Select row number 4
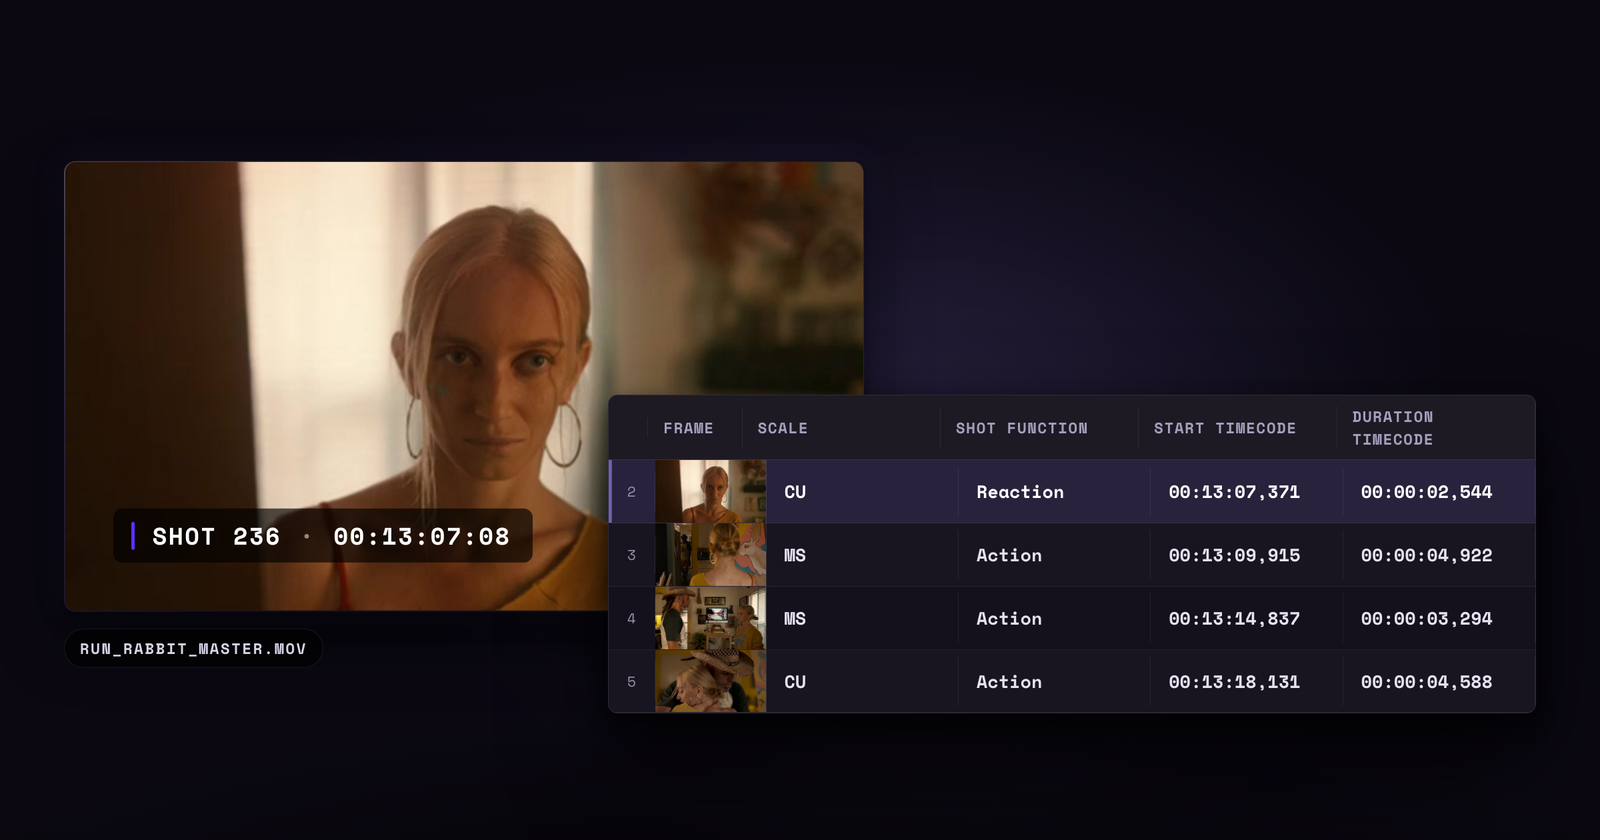The width and height of the screenshot is (1600, 840). [x=631, y=619]
